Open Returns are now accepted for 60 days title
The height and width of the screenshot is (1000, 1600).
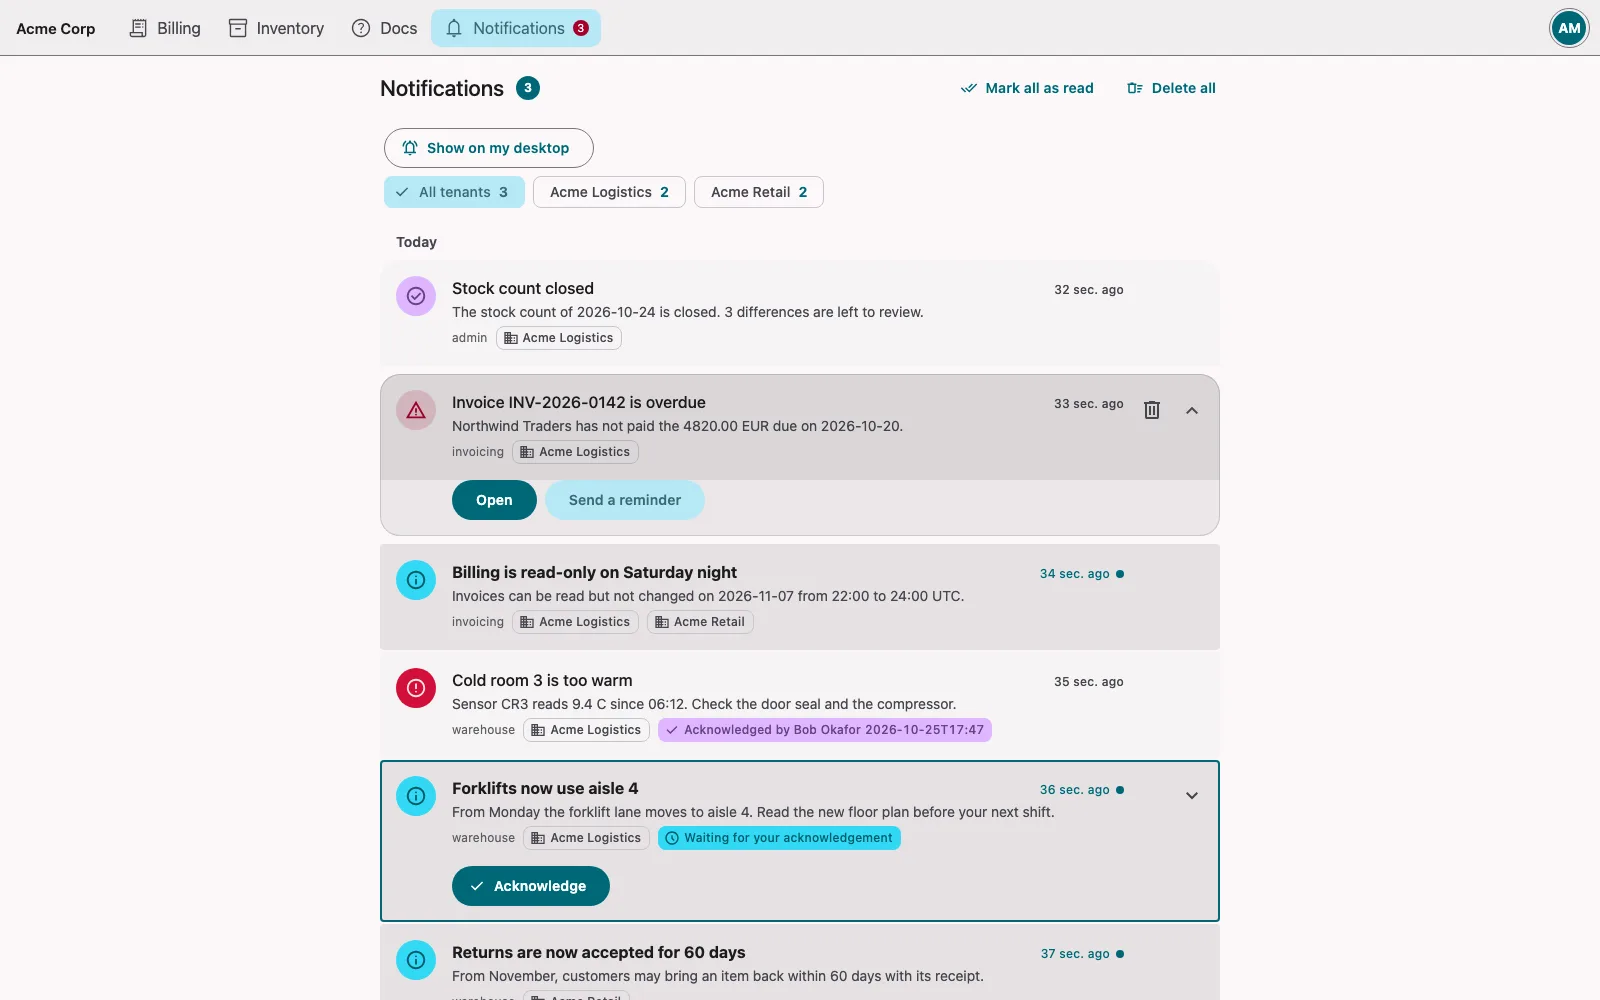coord(599,952)
